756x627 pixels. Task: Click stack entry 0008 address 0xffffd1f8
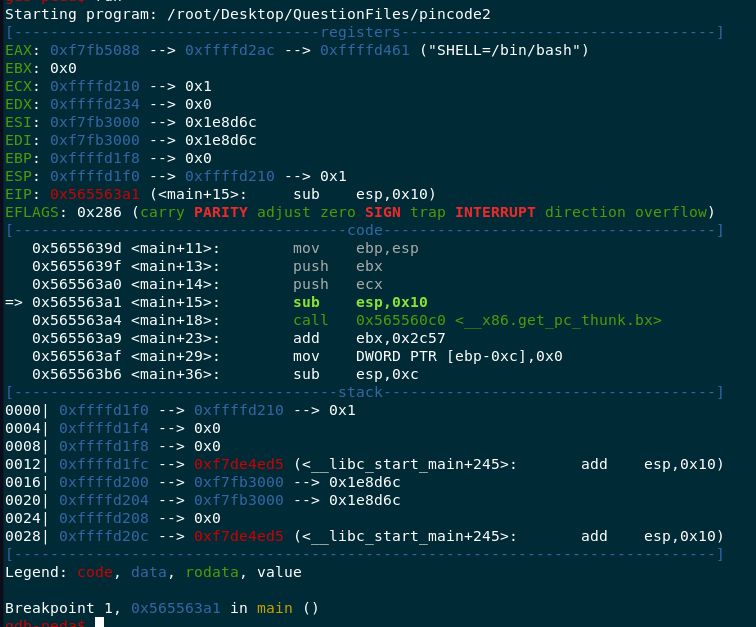pyautogui.click(x=104, y=447)
